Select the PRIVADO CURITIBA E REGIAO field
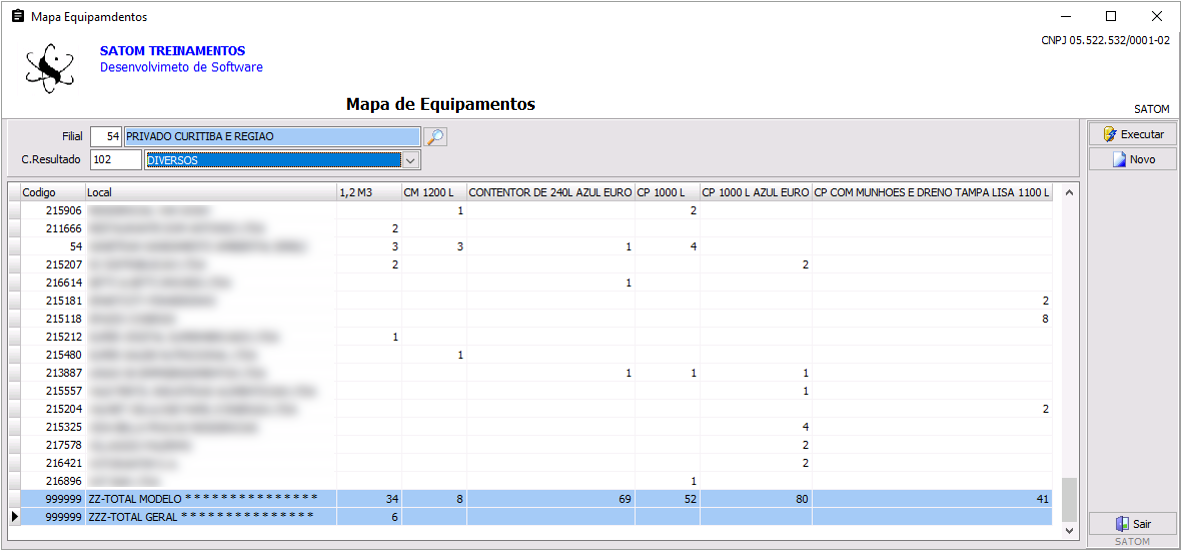This screenshot has height=552, width=1183. [x=271, y=137]
